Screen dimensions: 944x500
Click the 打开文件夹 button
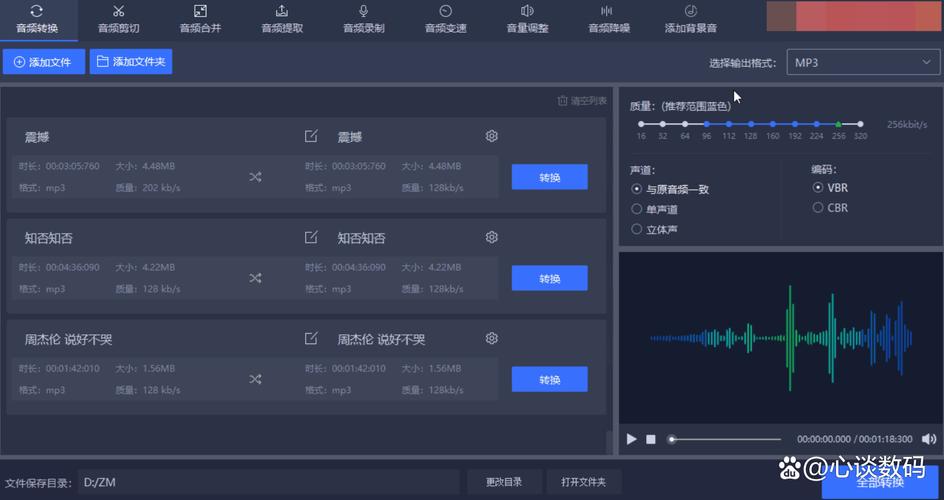tap(584, 482)
